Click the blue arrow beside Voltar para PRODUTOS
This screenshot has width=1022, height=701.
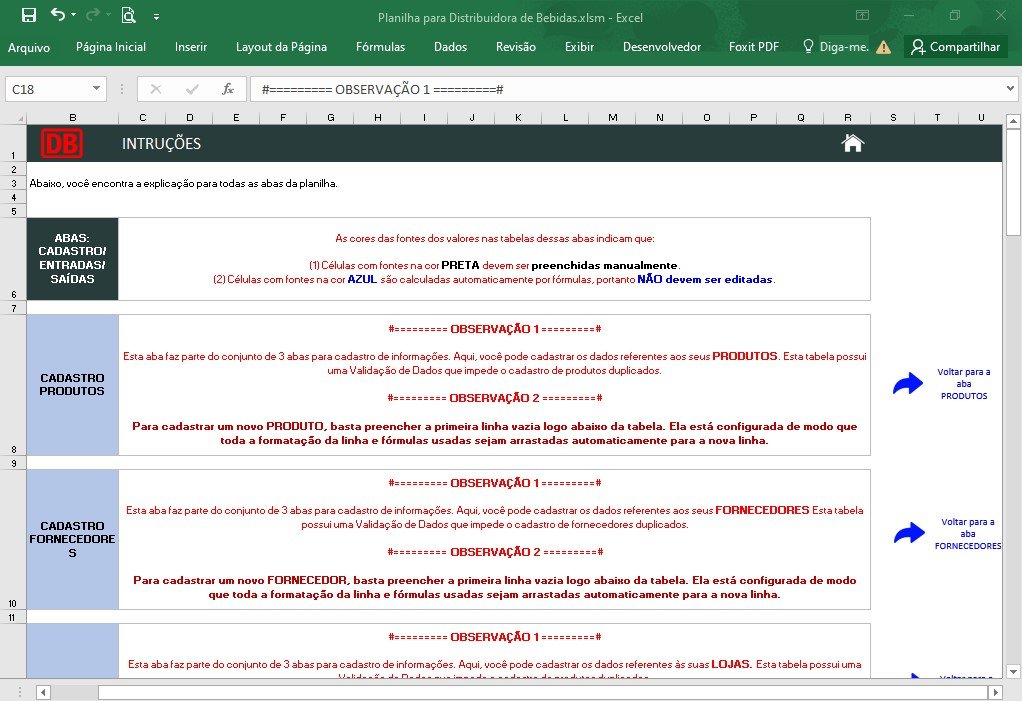coord(908,383)
